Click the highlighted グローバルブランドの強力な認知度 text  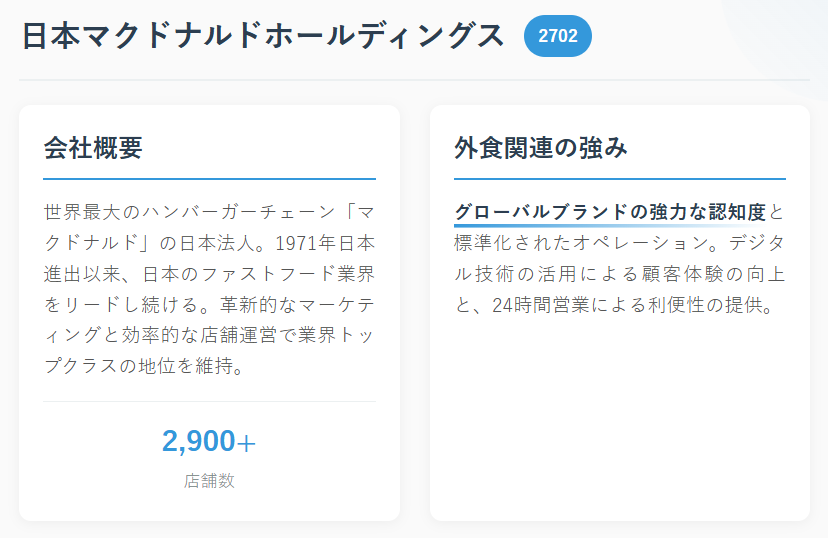pyautogui.click(x=610, y=212)
